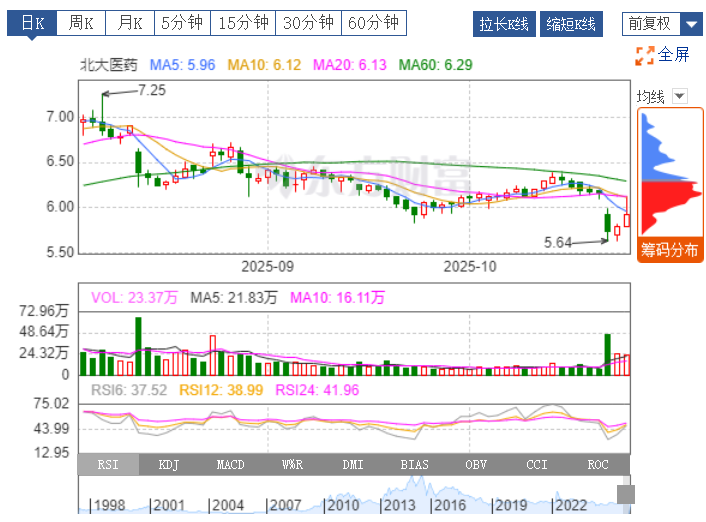Click the 1998 marker on history timeline
This screenshot has width=706, height=522.
click(x=109, y=505)
